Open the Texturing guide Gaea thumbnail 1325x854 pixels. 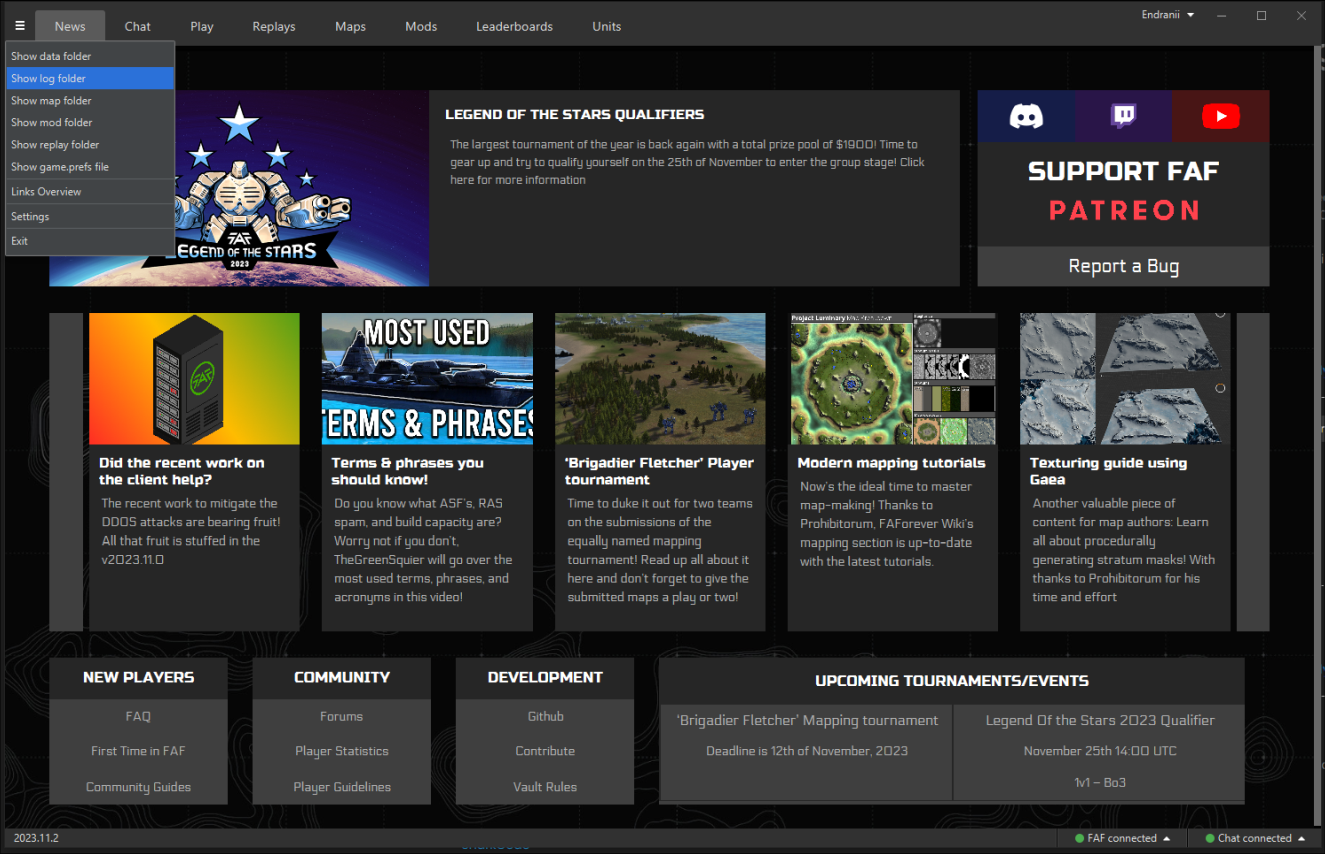coord(1125,379)
